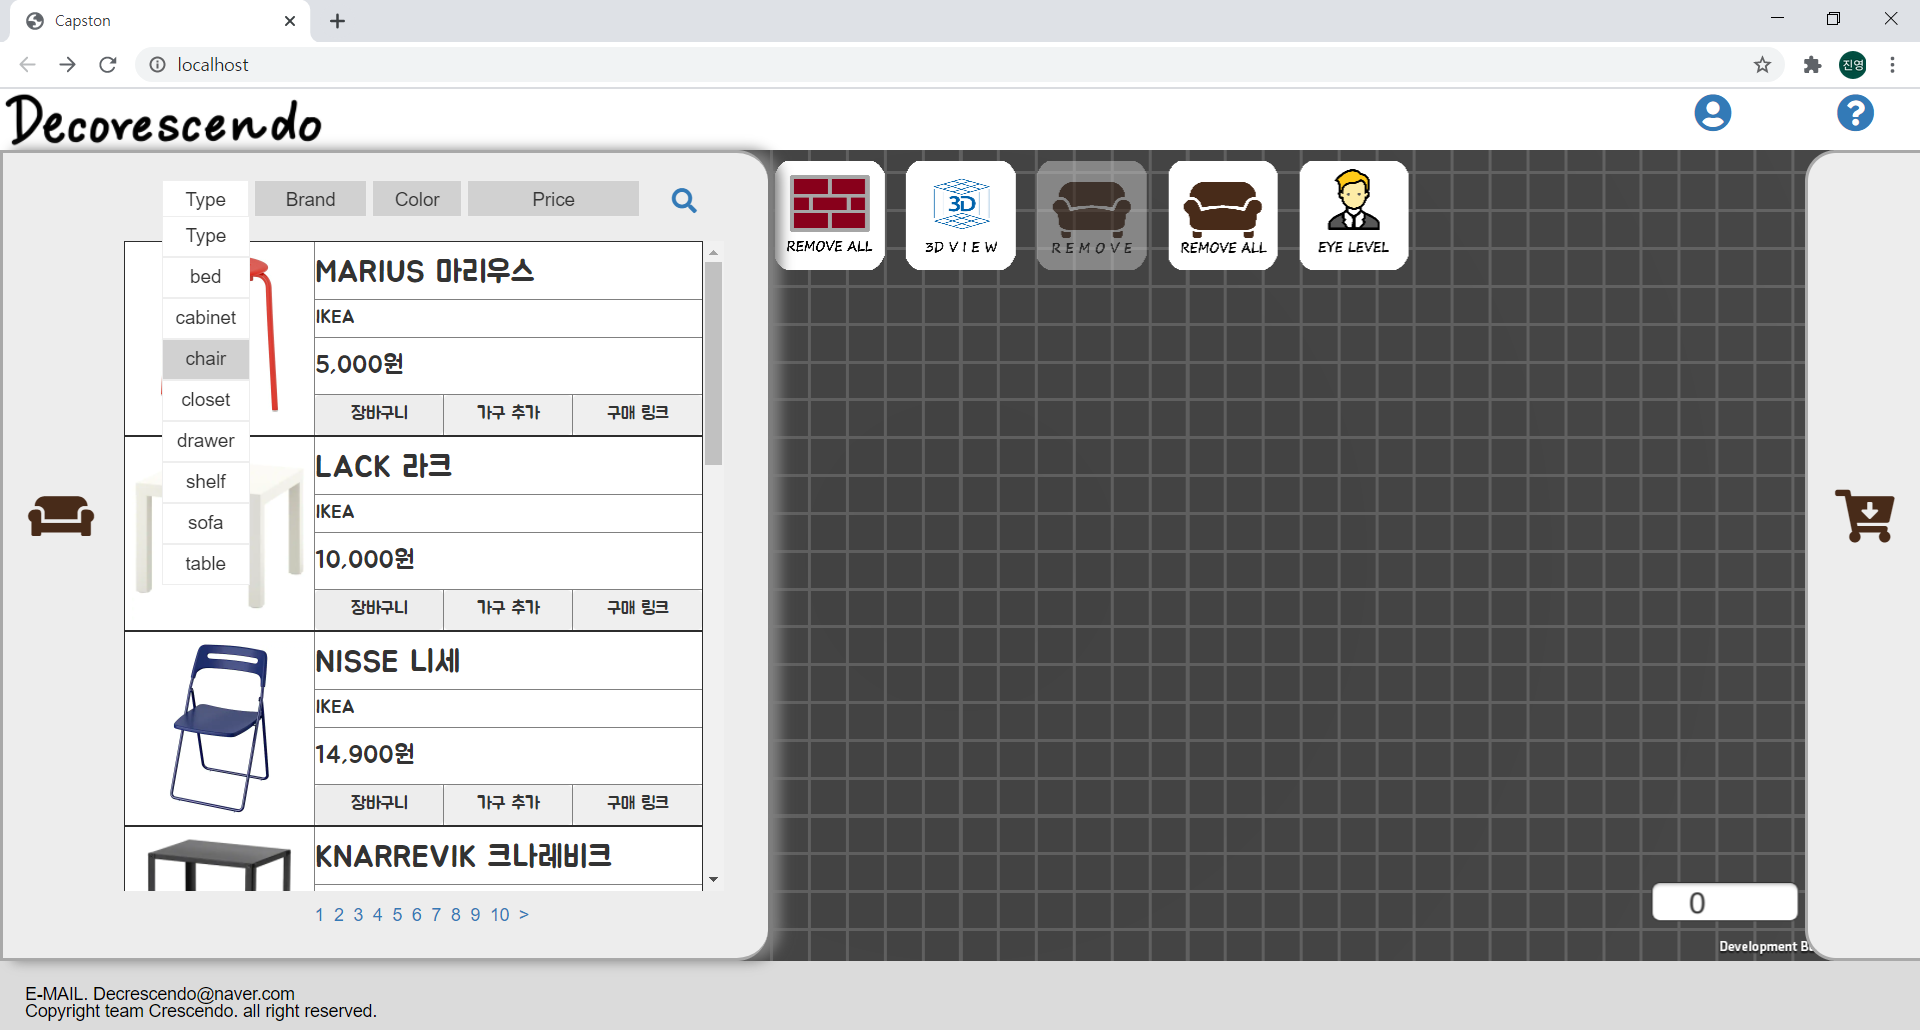Click the sofa icon on the left edge
Screen dimensions: 1920x1030
coord(60,516)
